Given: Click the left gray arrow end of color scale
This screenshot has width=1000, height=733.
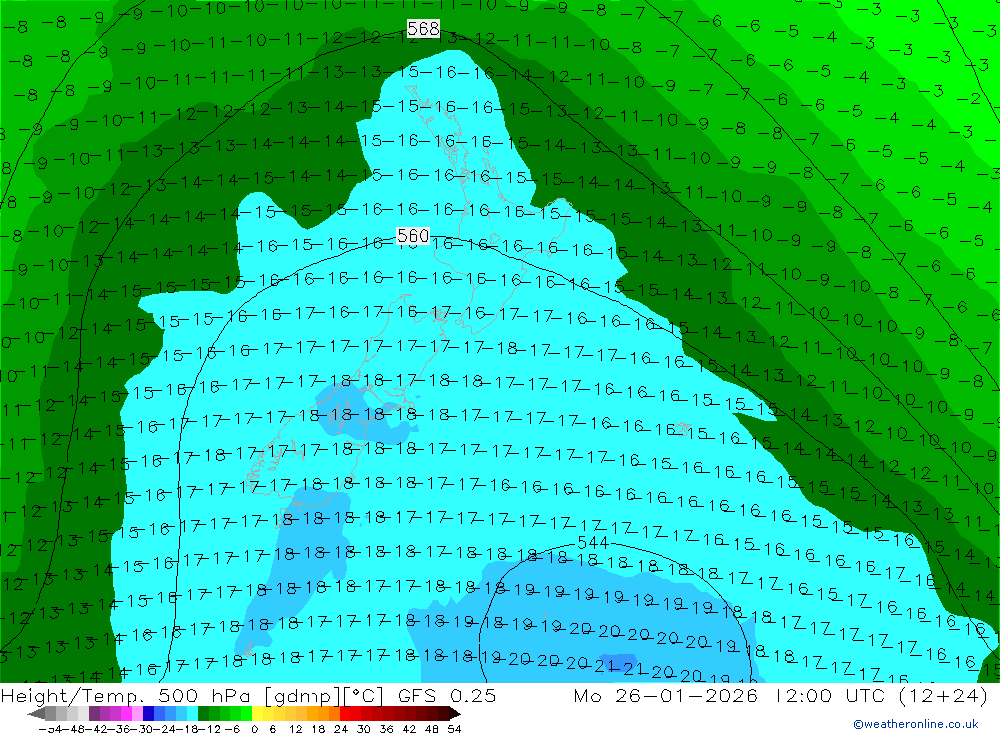Looking at the screenshot, I should 36,714.
